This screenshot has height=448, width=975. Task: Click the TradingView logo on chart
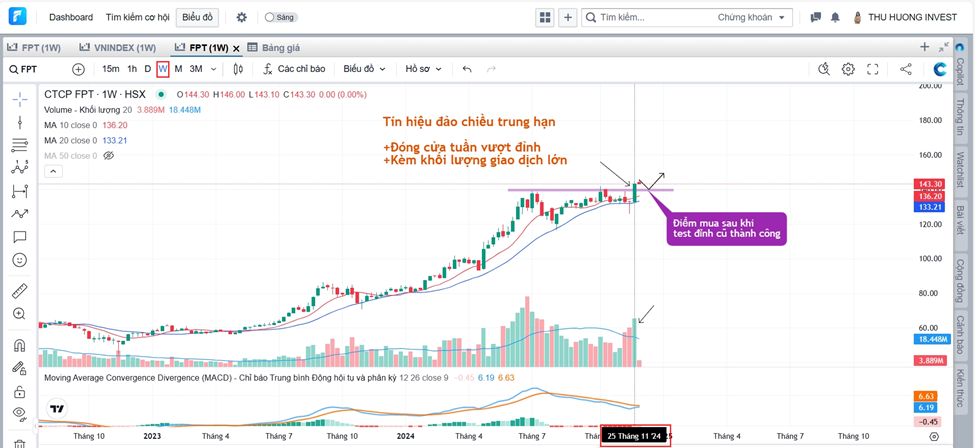pyautogui.click(x=57, y=409)
